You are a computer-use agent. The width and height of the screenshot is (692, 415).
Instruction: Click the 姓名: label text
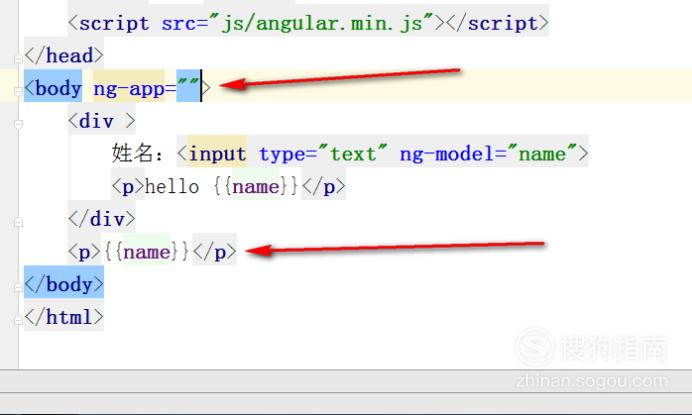138,153
